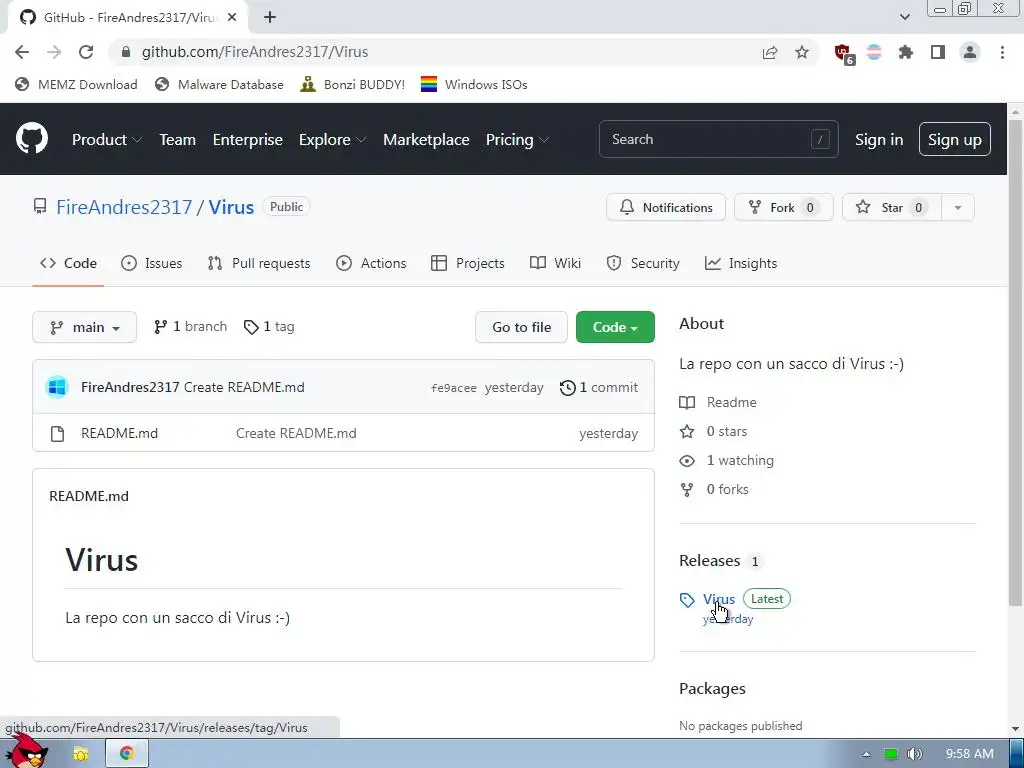Open the Virus Latest release link

click(719, 599)
